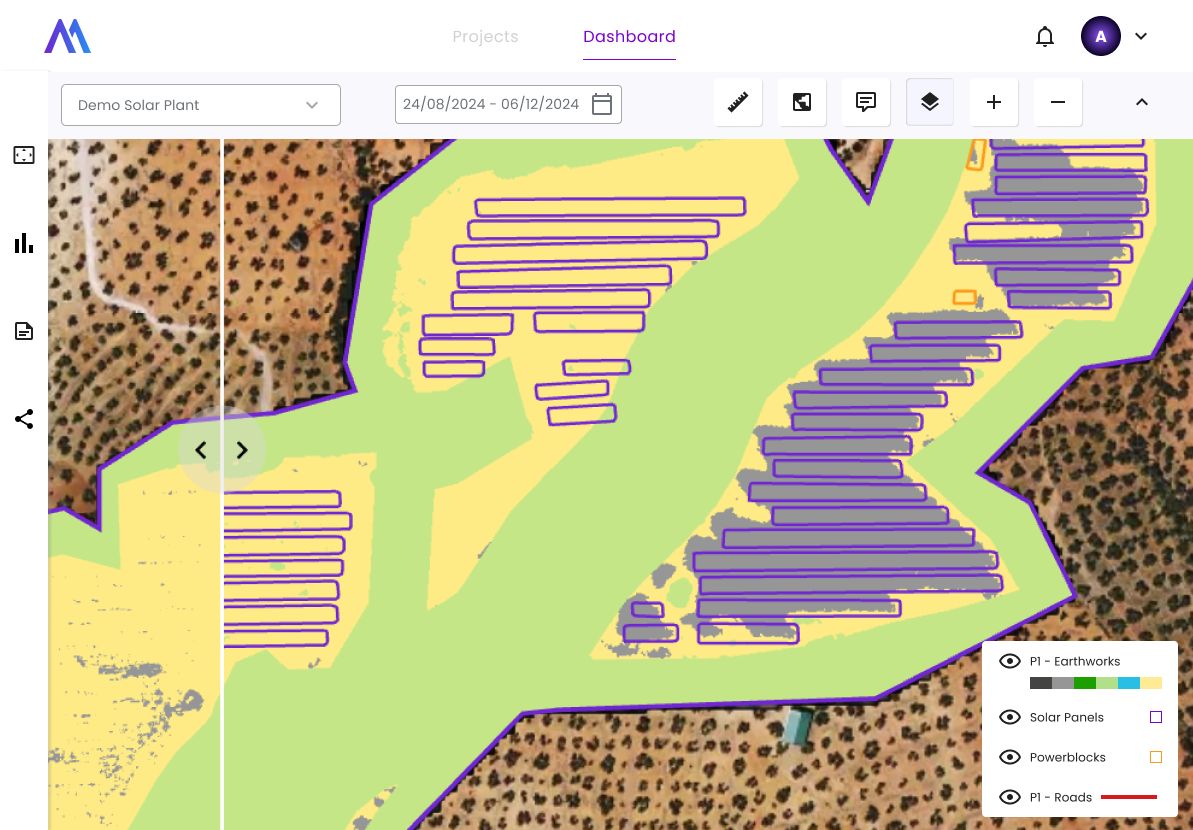Toggle Solar Panels layer visibility
The width and height of the screenshot is (1193, 830).
(1010, 717)
